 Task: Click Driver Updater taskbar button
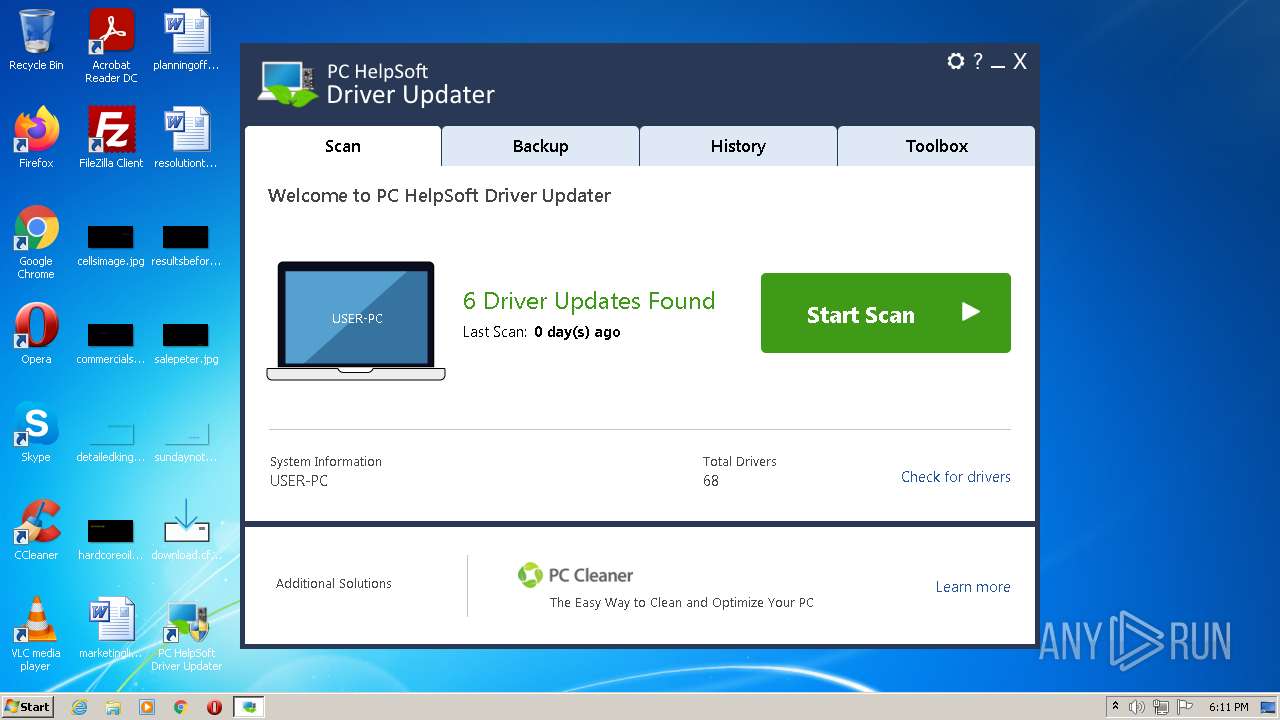click(249, 707)
